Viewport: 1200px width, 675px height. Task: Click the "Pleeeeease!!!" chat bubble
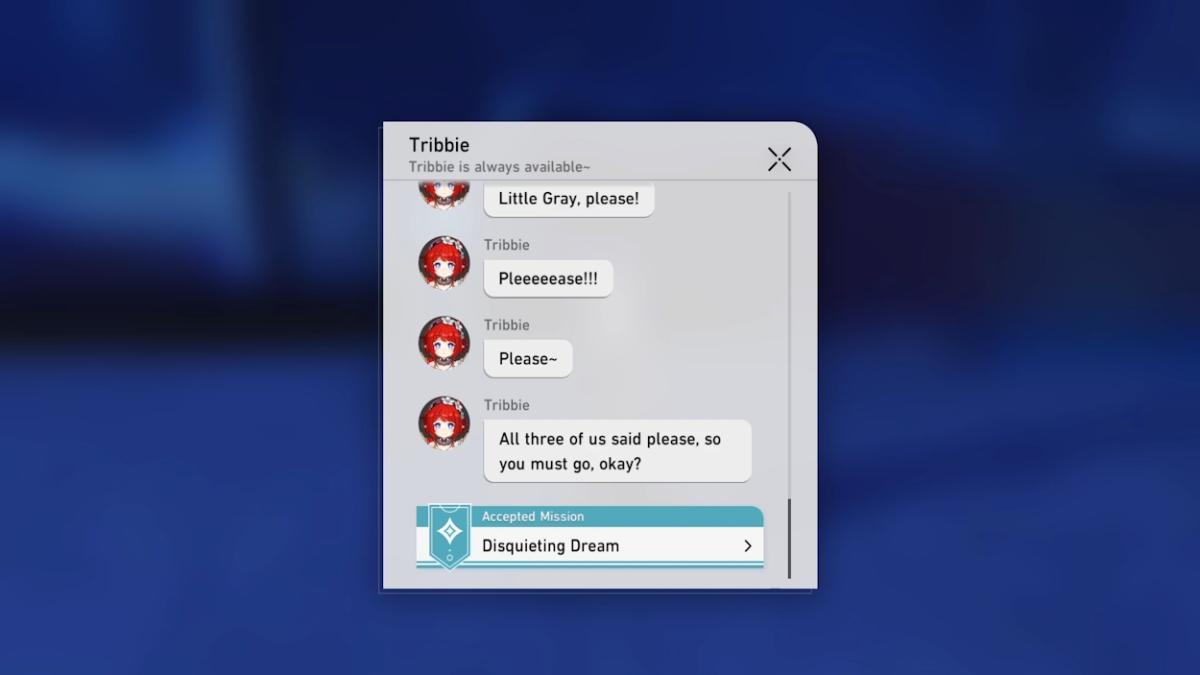coord(548,279)
